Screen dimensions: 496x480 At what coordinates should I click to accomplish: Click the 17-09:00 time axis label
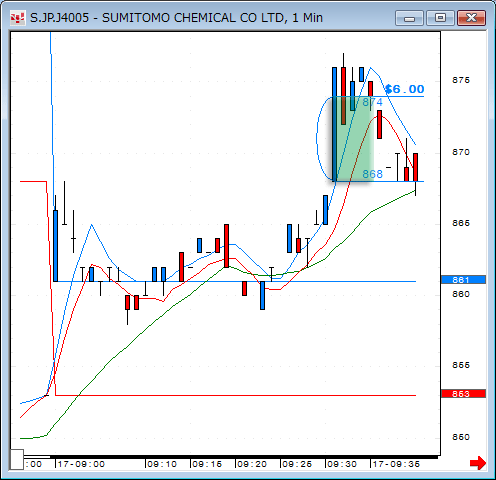[81, 464]
